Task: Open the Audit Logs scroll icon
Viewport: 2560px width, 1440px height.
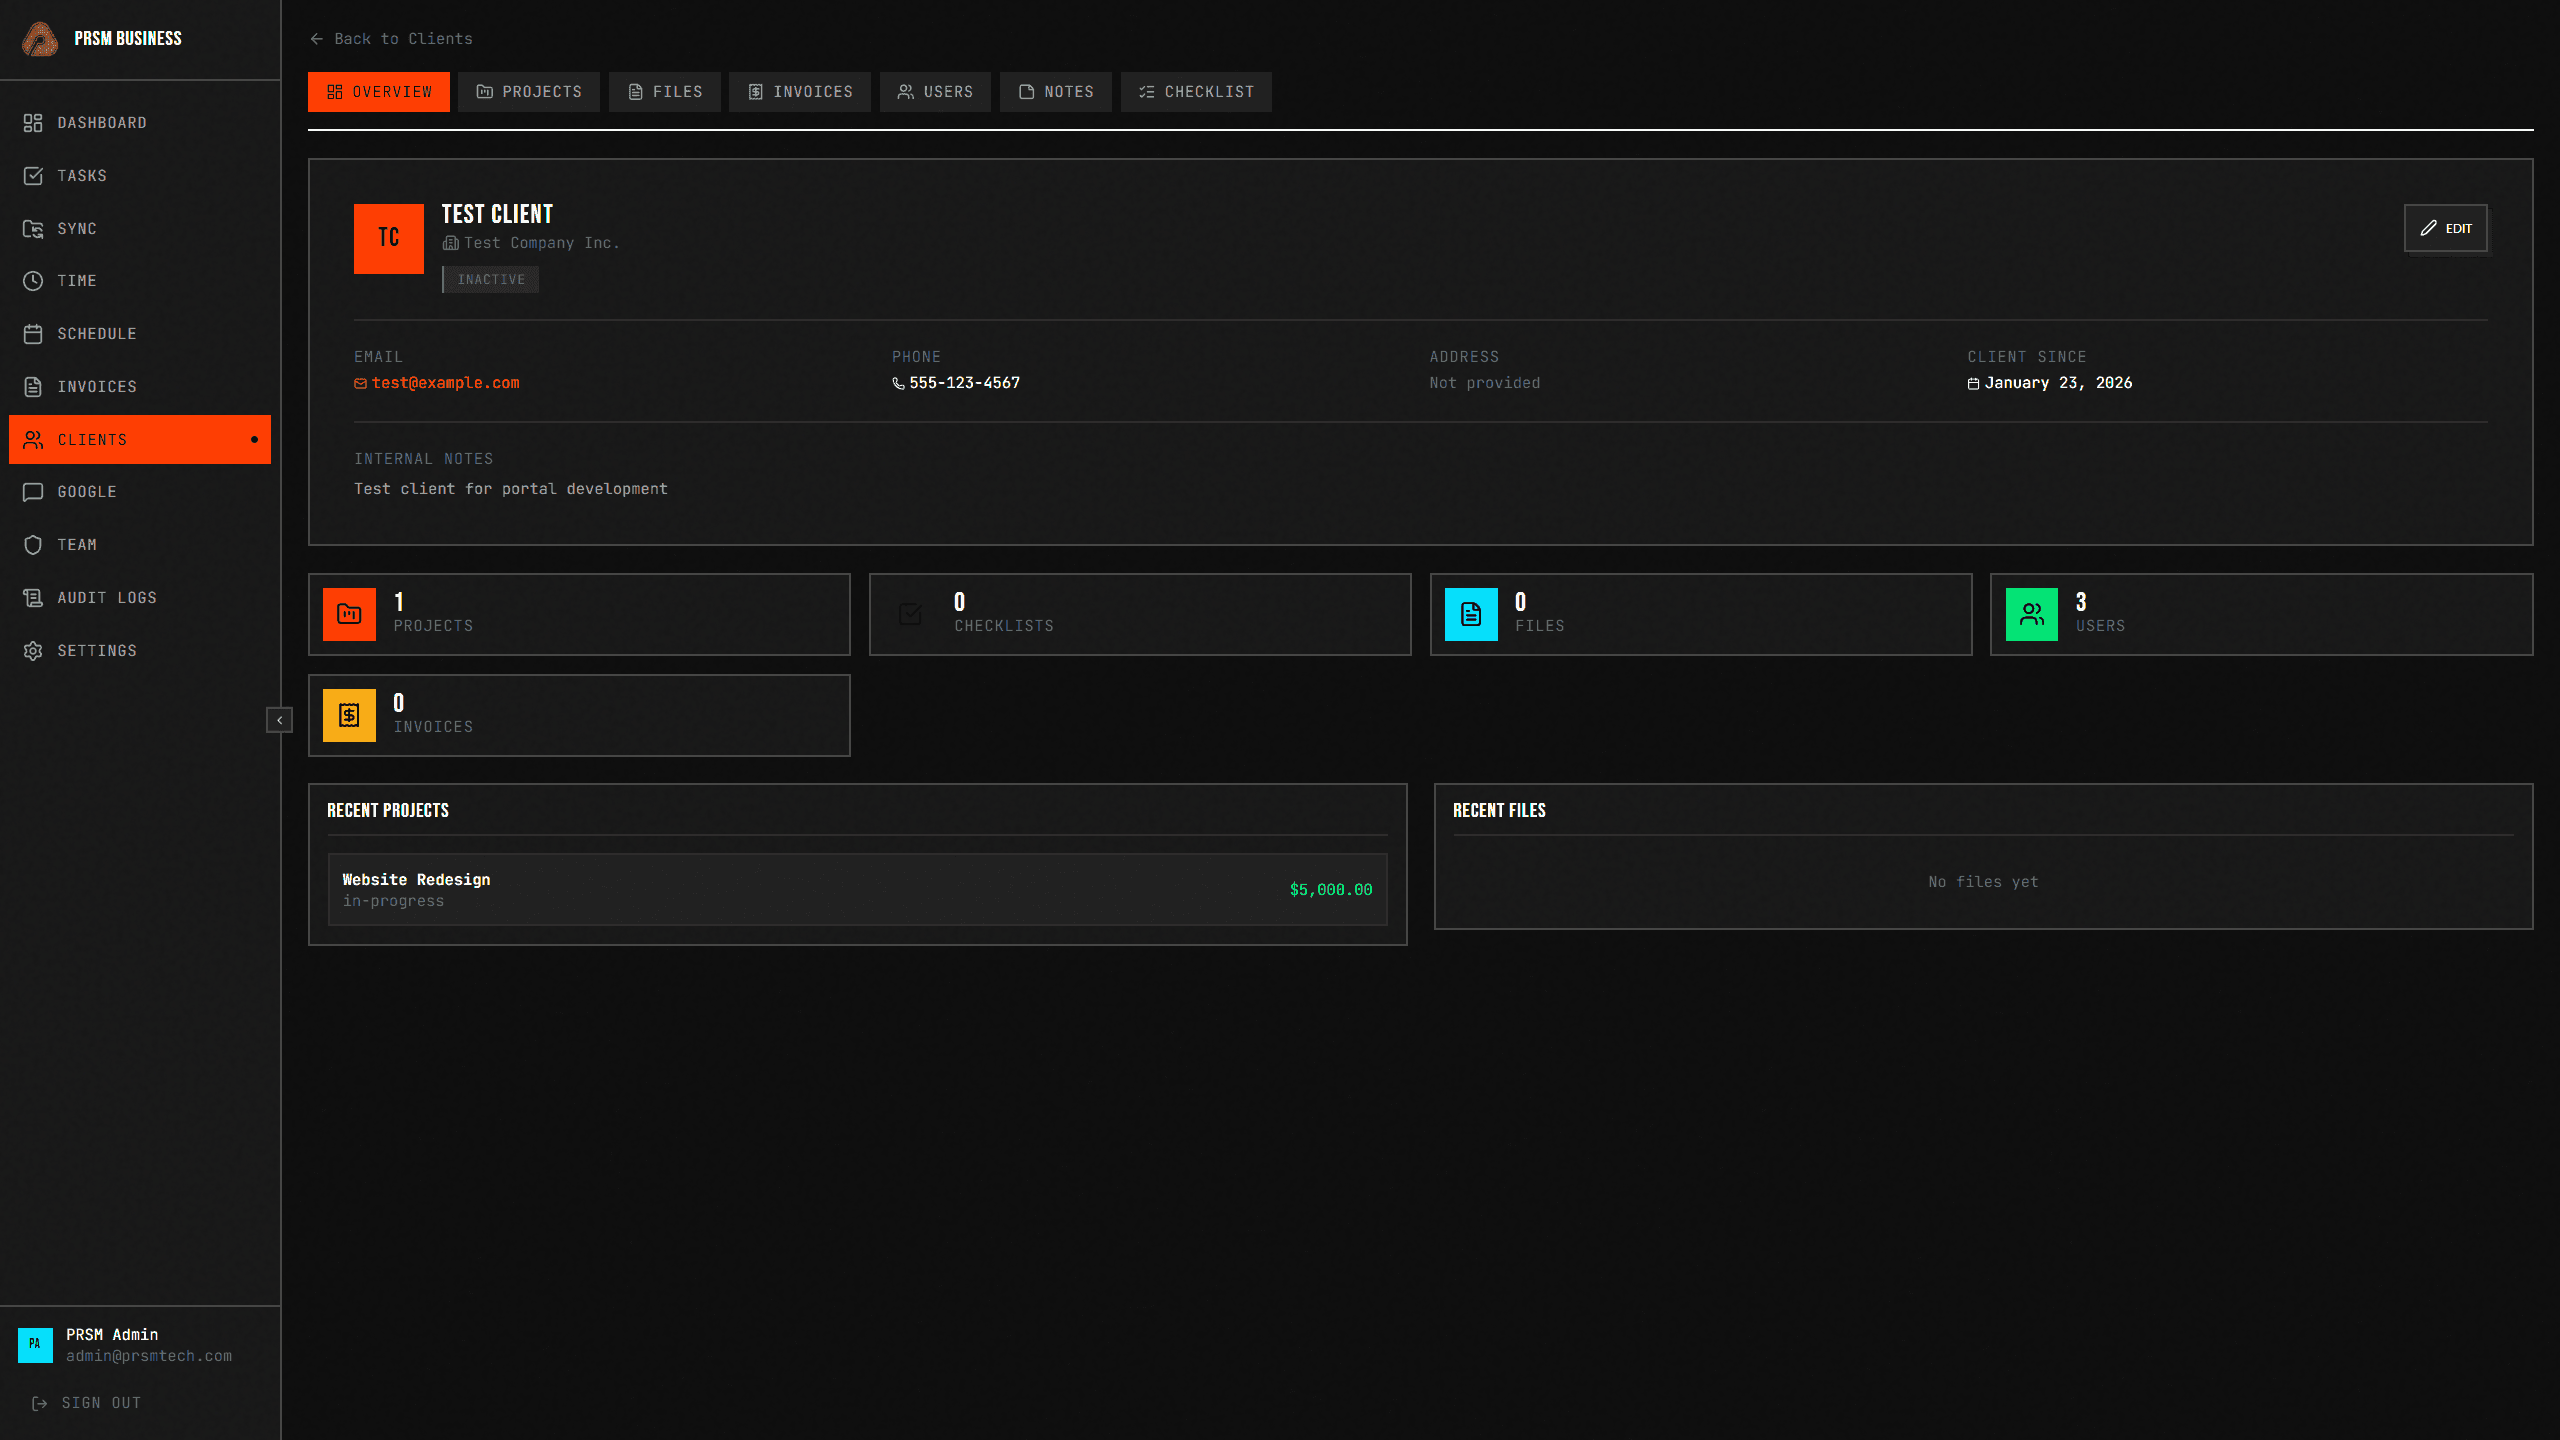Action: tap(33, 598)
